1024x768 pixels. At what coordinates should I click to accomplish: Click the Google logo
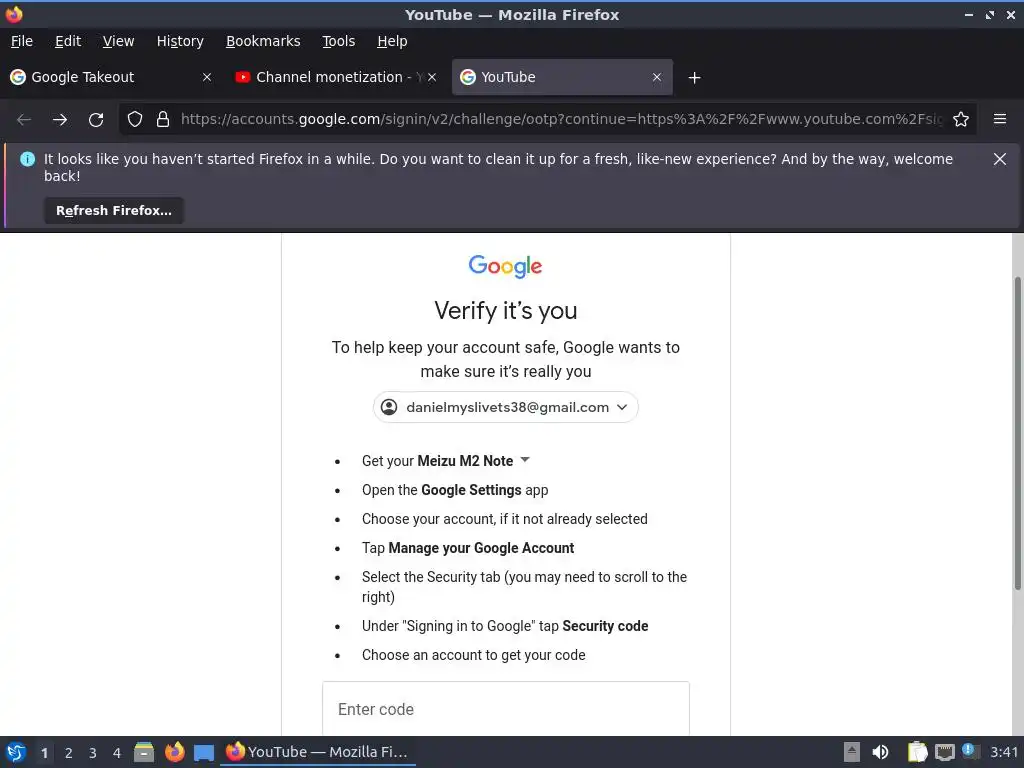click(505, 266)
